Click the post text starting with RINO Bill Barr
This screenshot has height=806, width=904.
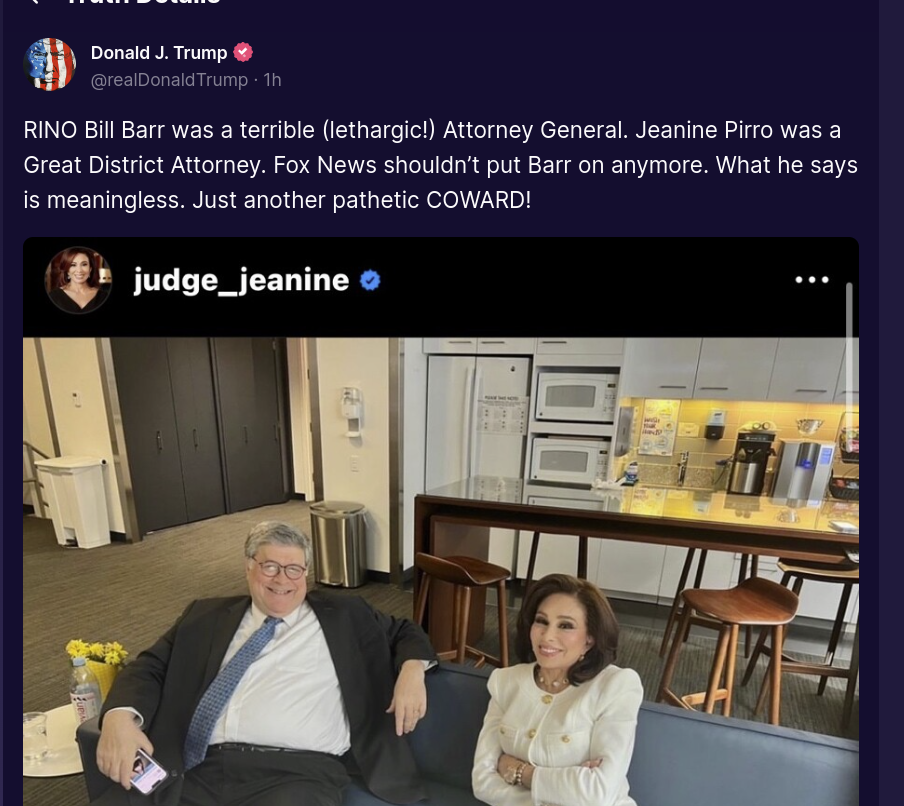(440, 165)
